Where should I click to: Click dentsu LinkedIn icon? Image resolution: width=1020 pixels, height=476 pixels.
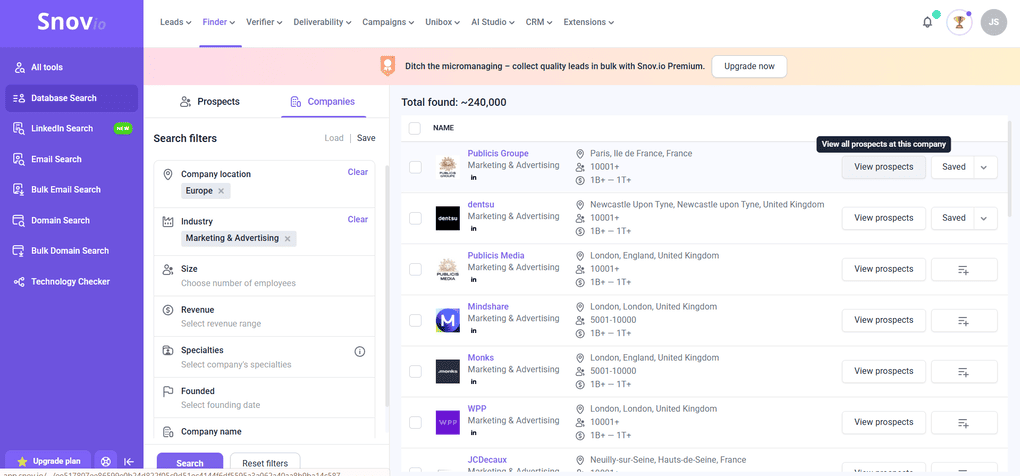[x=474, y=229]
